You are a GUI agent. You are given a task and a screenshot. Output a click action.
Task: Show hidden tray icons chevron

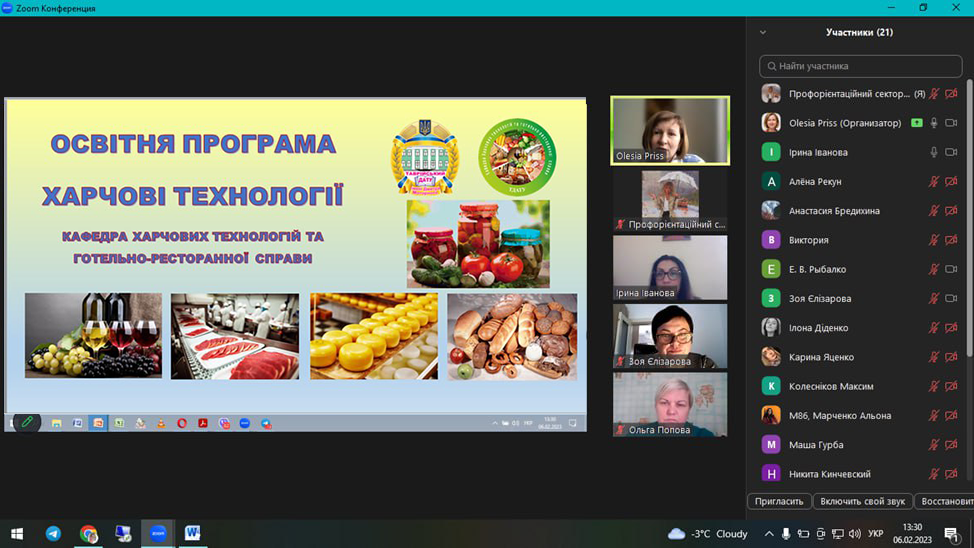769,534
